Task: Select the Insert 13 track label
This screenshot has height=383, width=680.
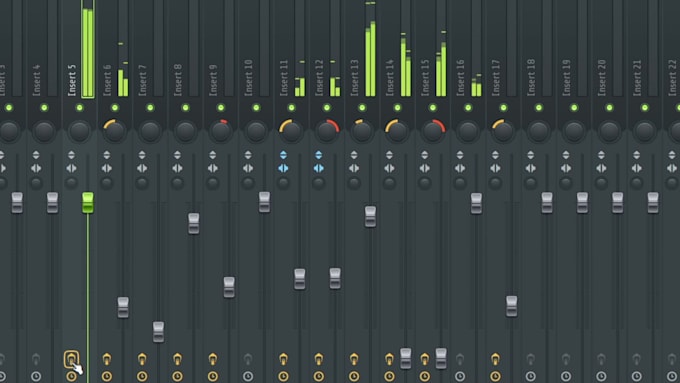Action: tap(354, 78)
